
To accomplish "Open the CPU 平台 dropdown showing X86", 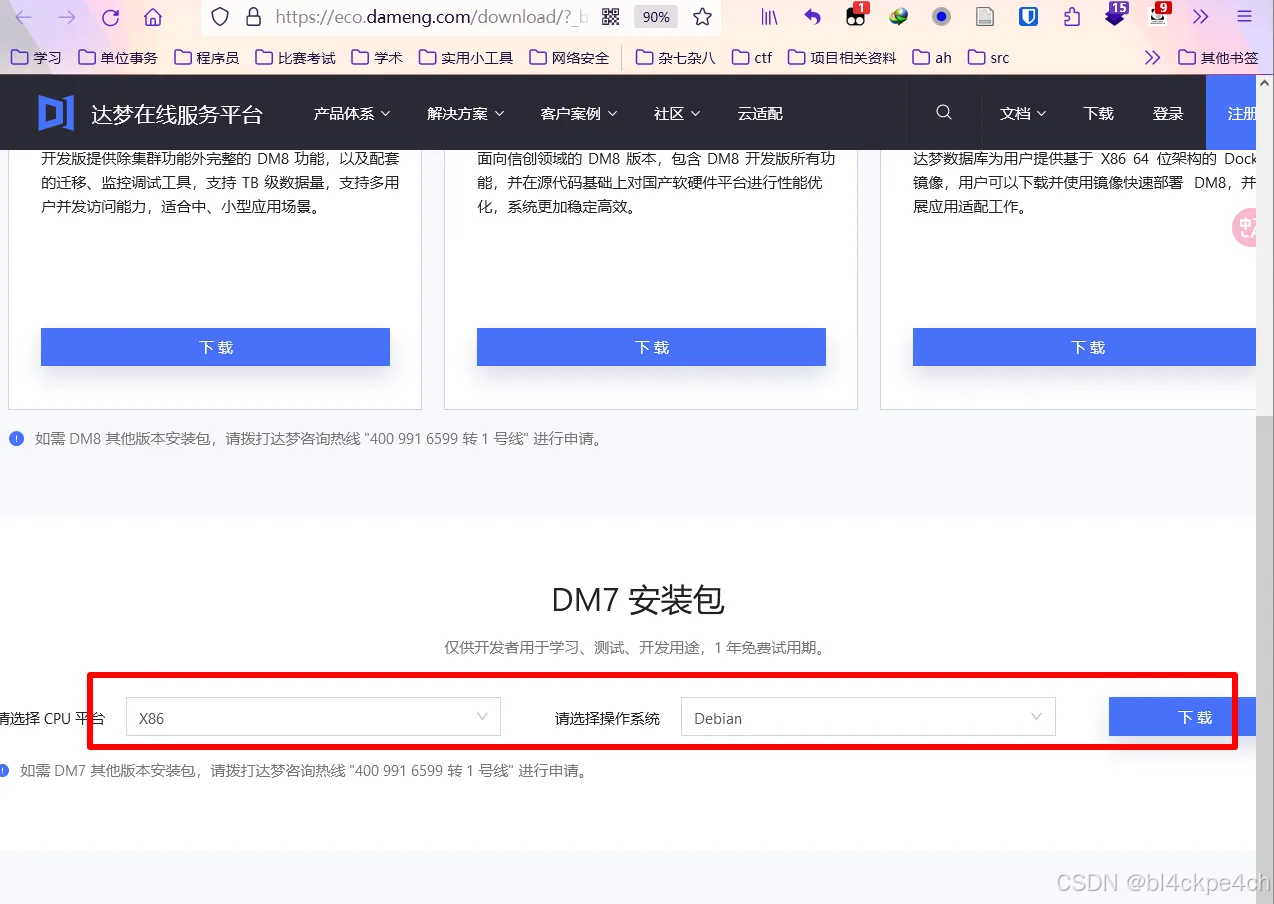I will coord(313,717).
